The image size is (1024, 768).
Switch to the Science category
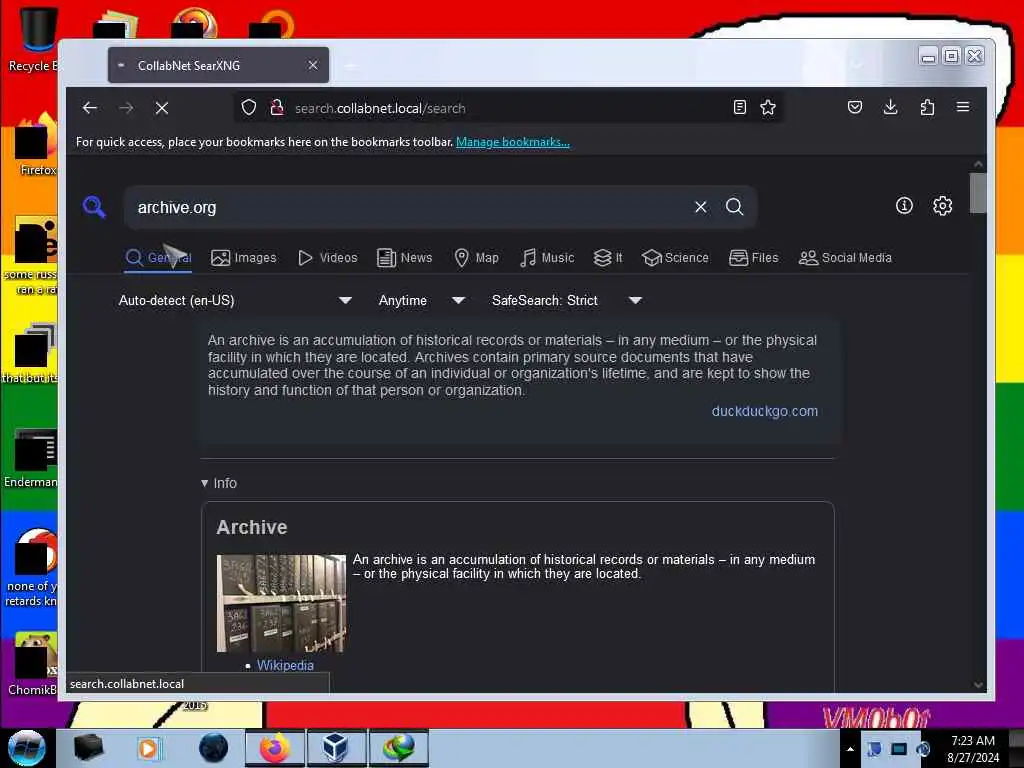[675, 258]
